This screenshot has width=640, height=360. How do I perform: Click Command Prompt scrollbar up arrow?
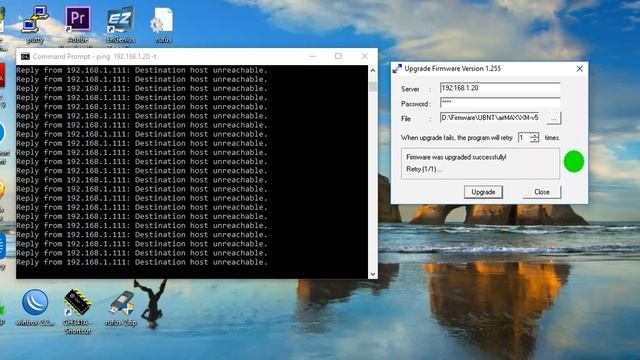pyautogui.click(x=373, y=70)
